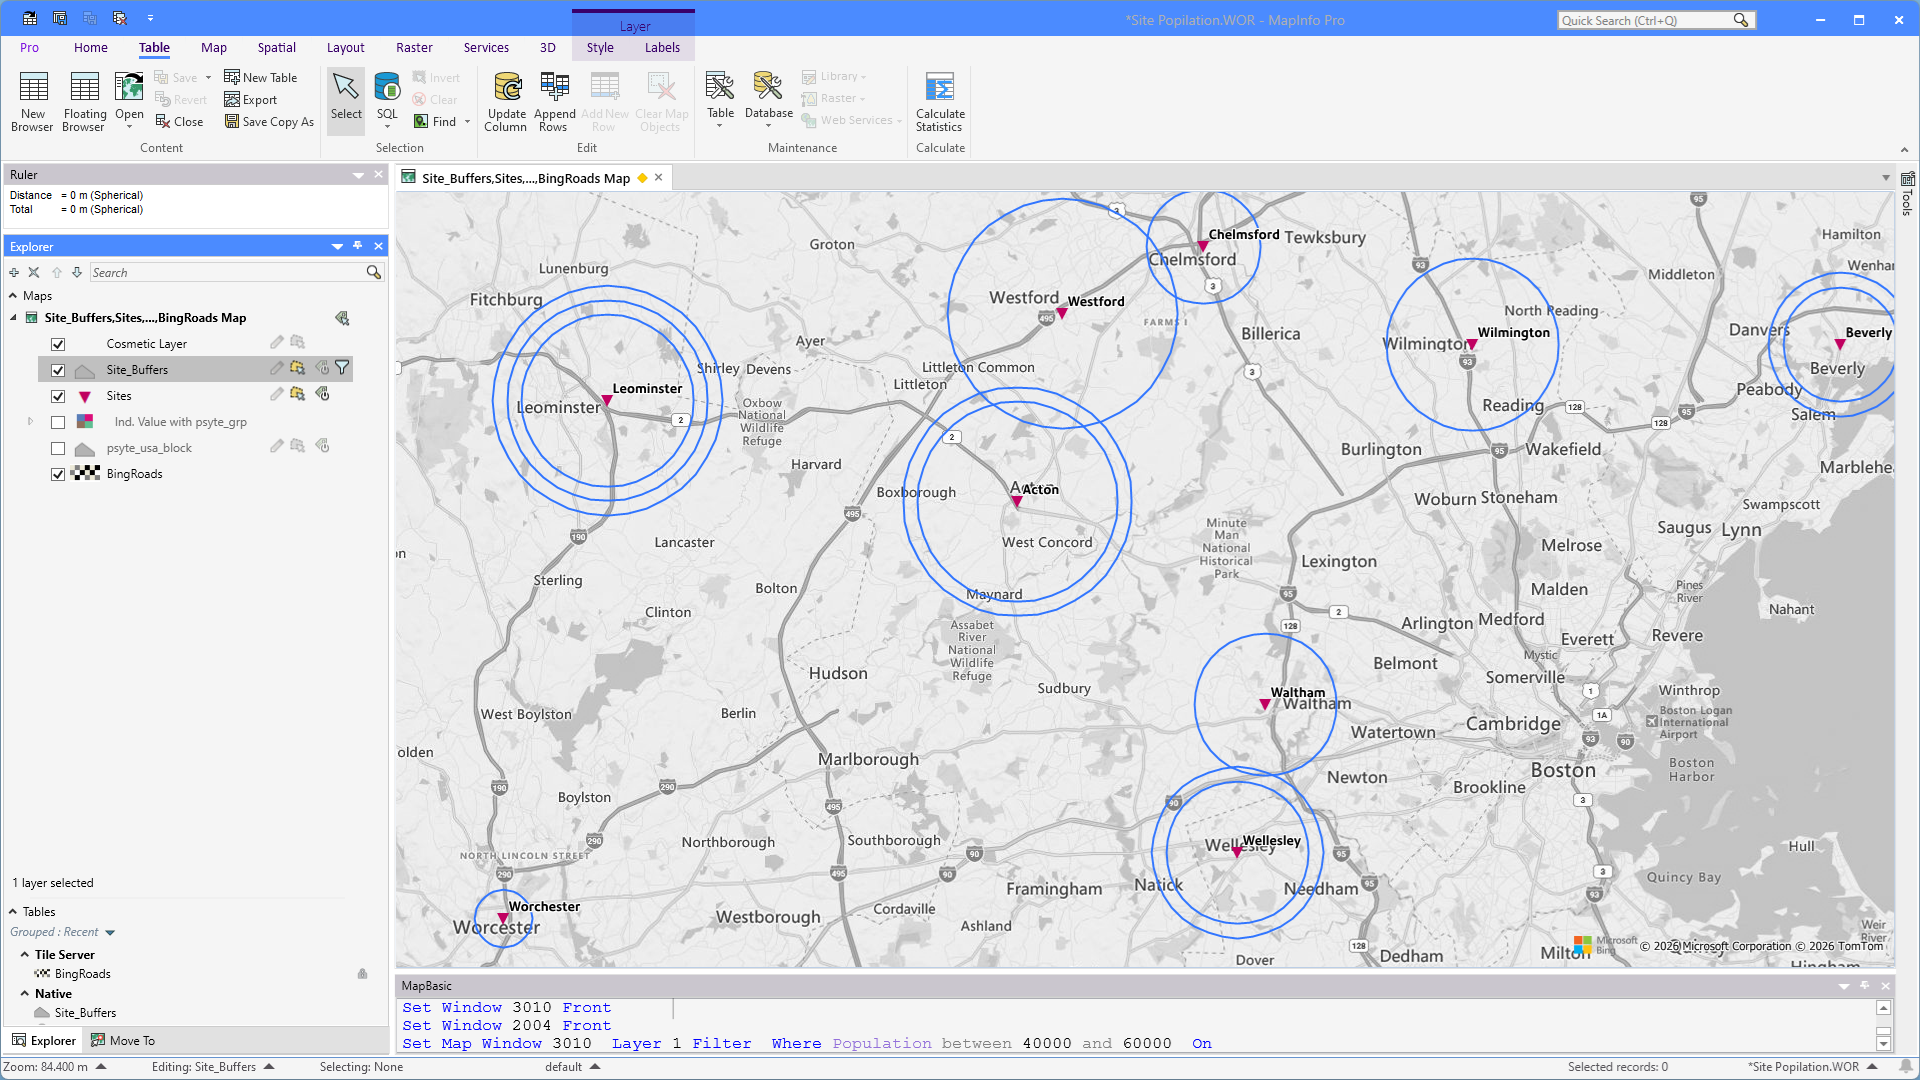Click the Move To tab button

coord(123,1041)
